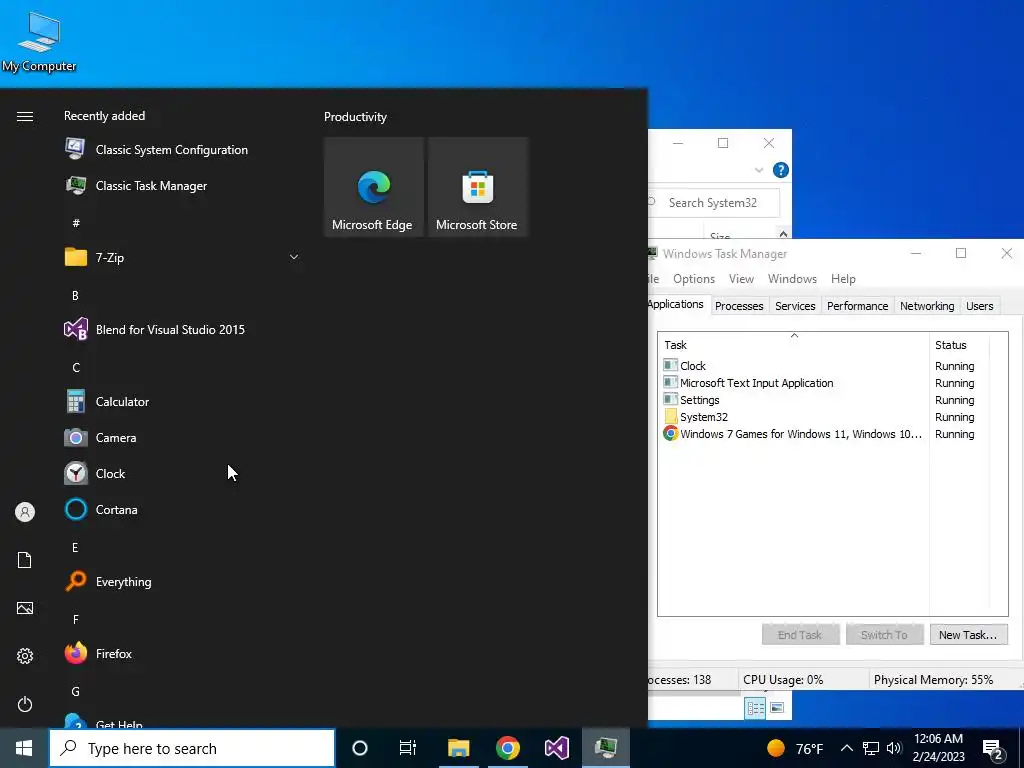This screenshot has width=1024, height=768.
Task: Sort by the Status column header
Action: 959,344
